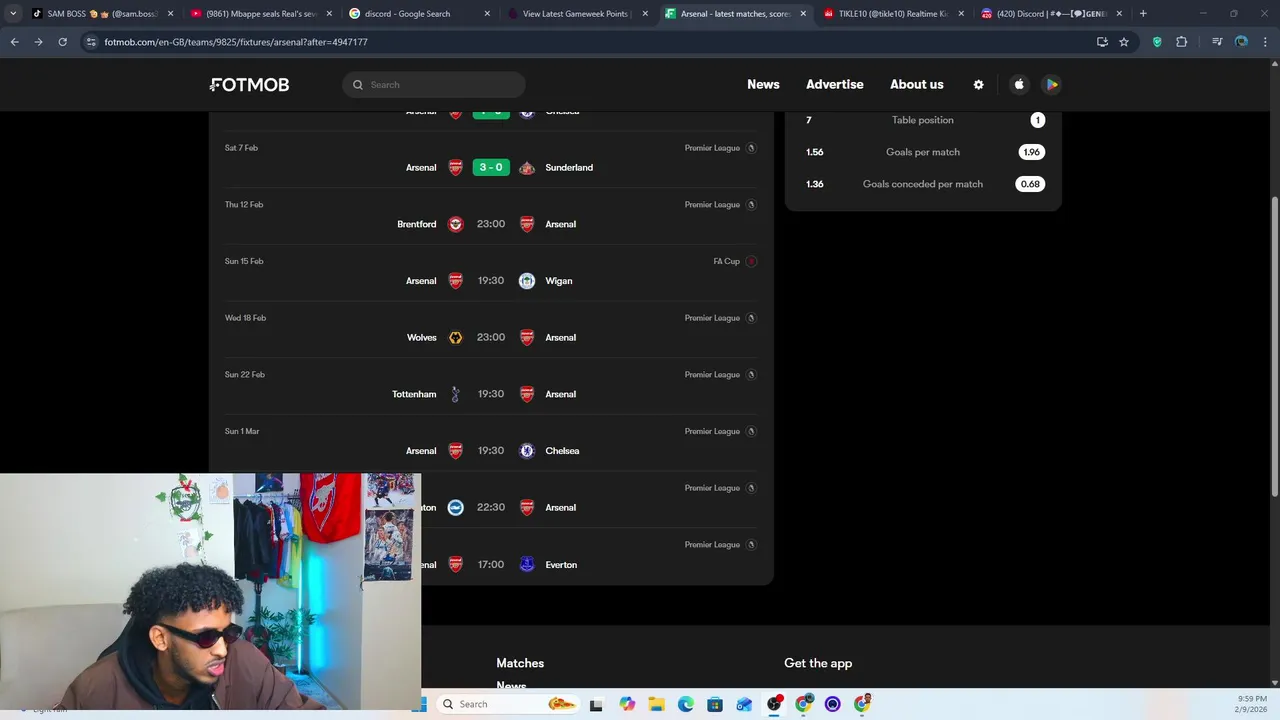Open the Arsenal 3 - 0 Sunderland match
The image size is (1280, 720).
click(x=491, y=159)
